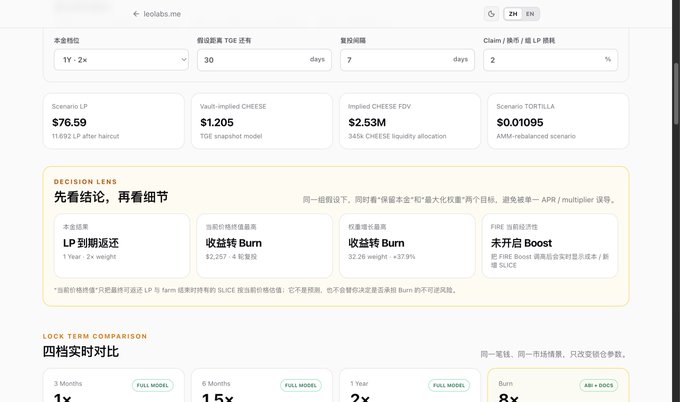The width and height of the screenshot is (680, 402).
Task: Click FULL MODEL badge on 6 Months card
Action: [301, 385]
